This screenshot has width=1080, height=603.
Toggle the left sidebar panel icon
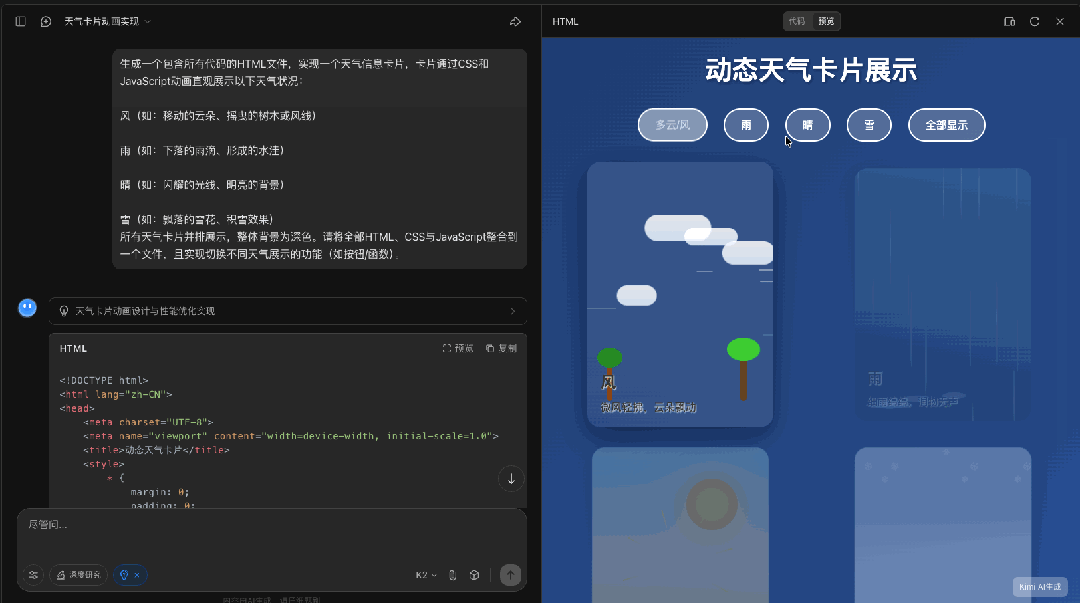tap(20, 21)
